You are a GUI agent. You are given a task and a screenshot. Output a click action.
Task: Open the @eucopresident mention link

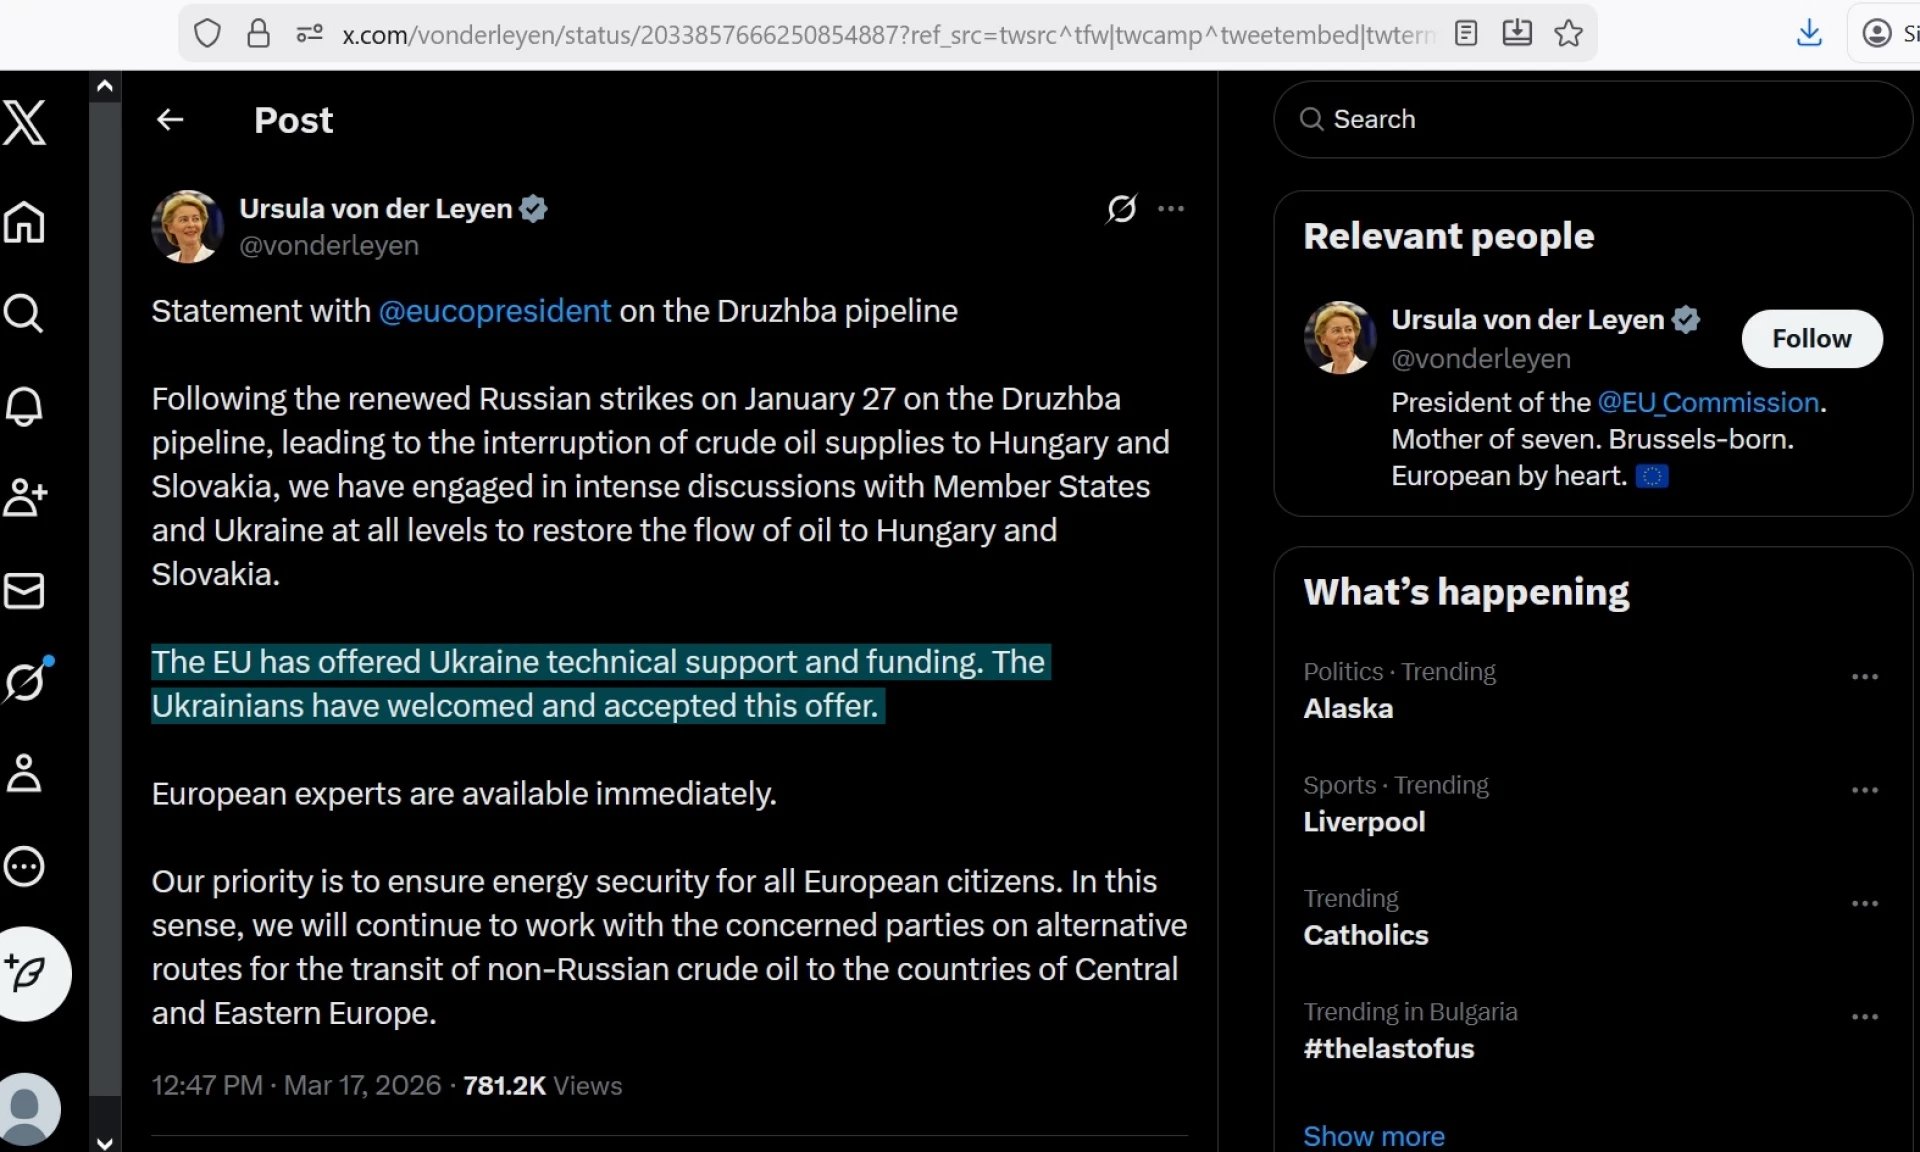(x=494, y=311)
